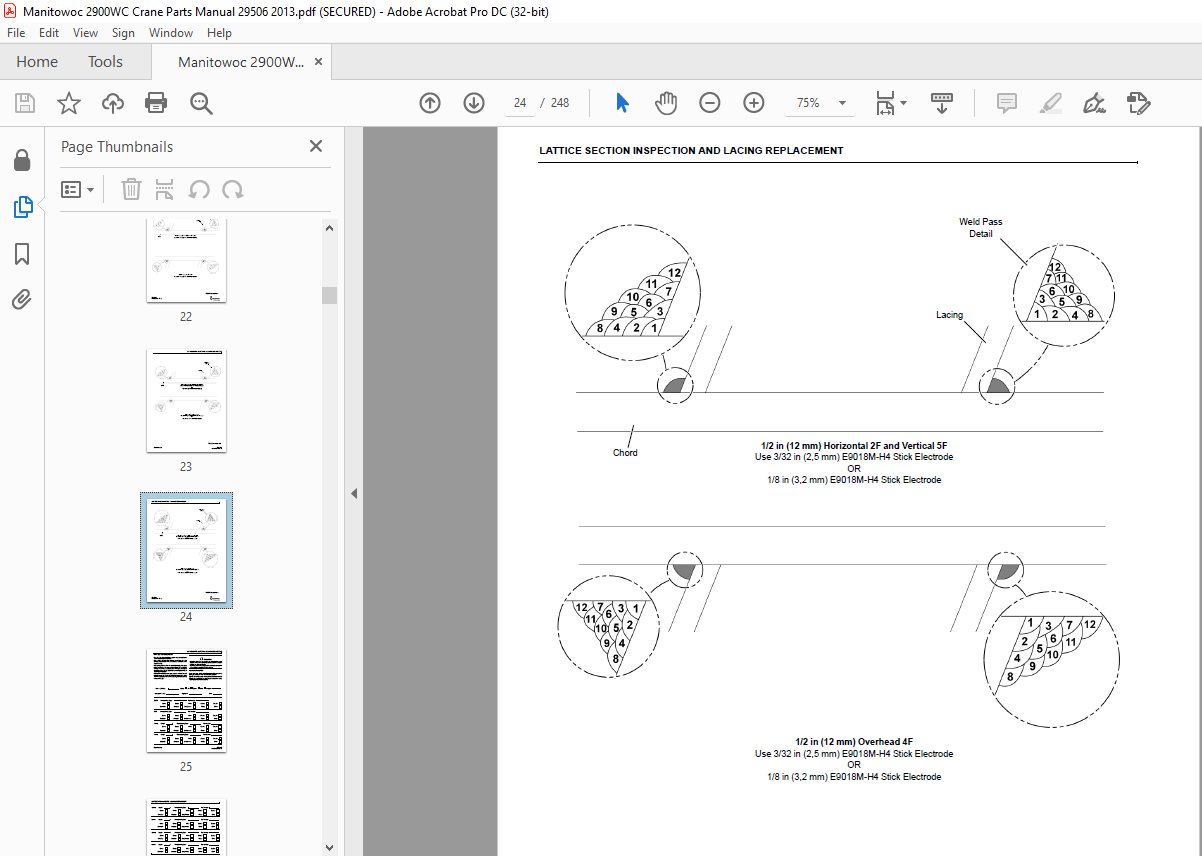1202x856 pixels.
Task: Click the 'Page Thumbnails' panel title
Action: coord(117,147)
